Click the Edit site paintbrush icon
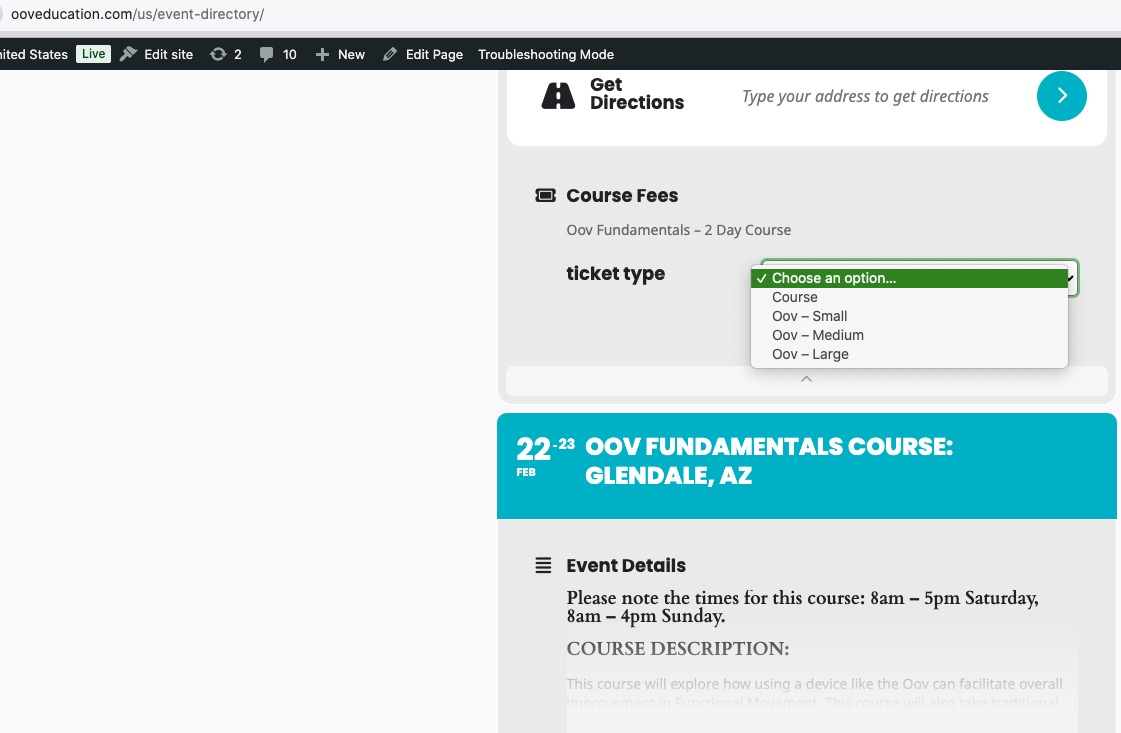The height and width of the screenshot is (733, 1121). point(129,54)
